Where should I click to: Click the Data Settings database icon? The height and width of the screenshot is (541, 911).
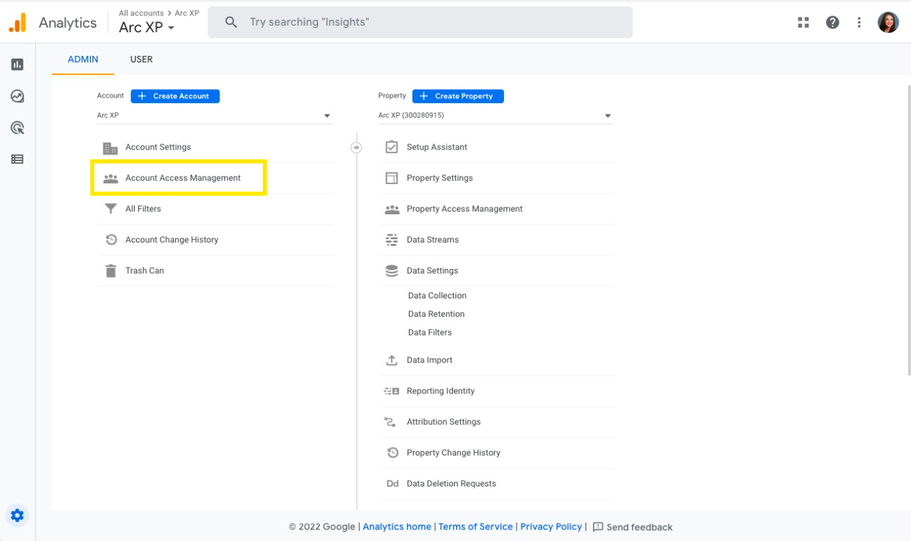point(392,271)
